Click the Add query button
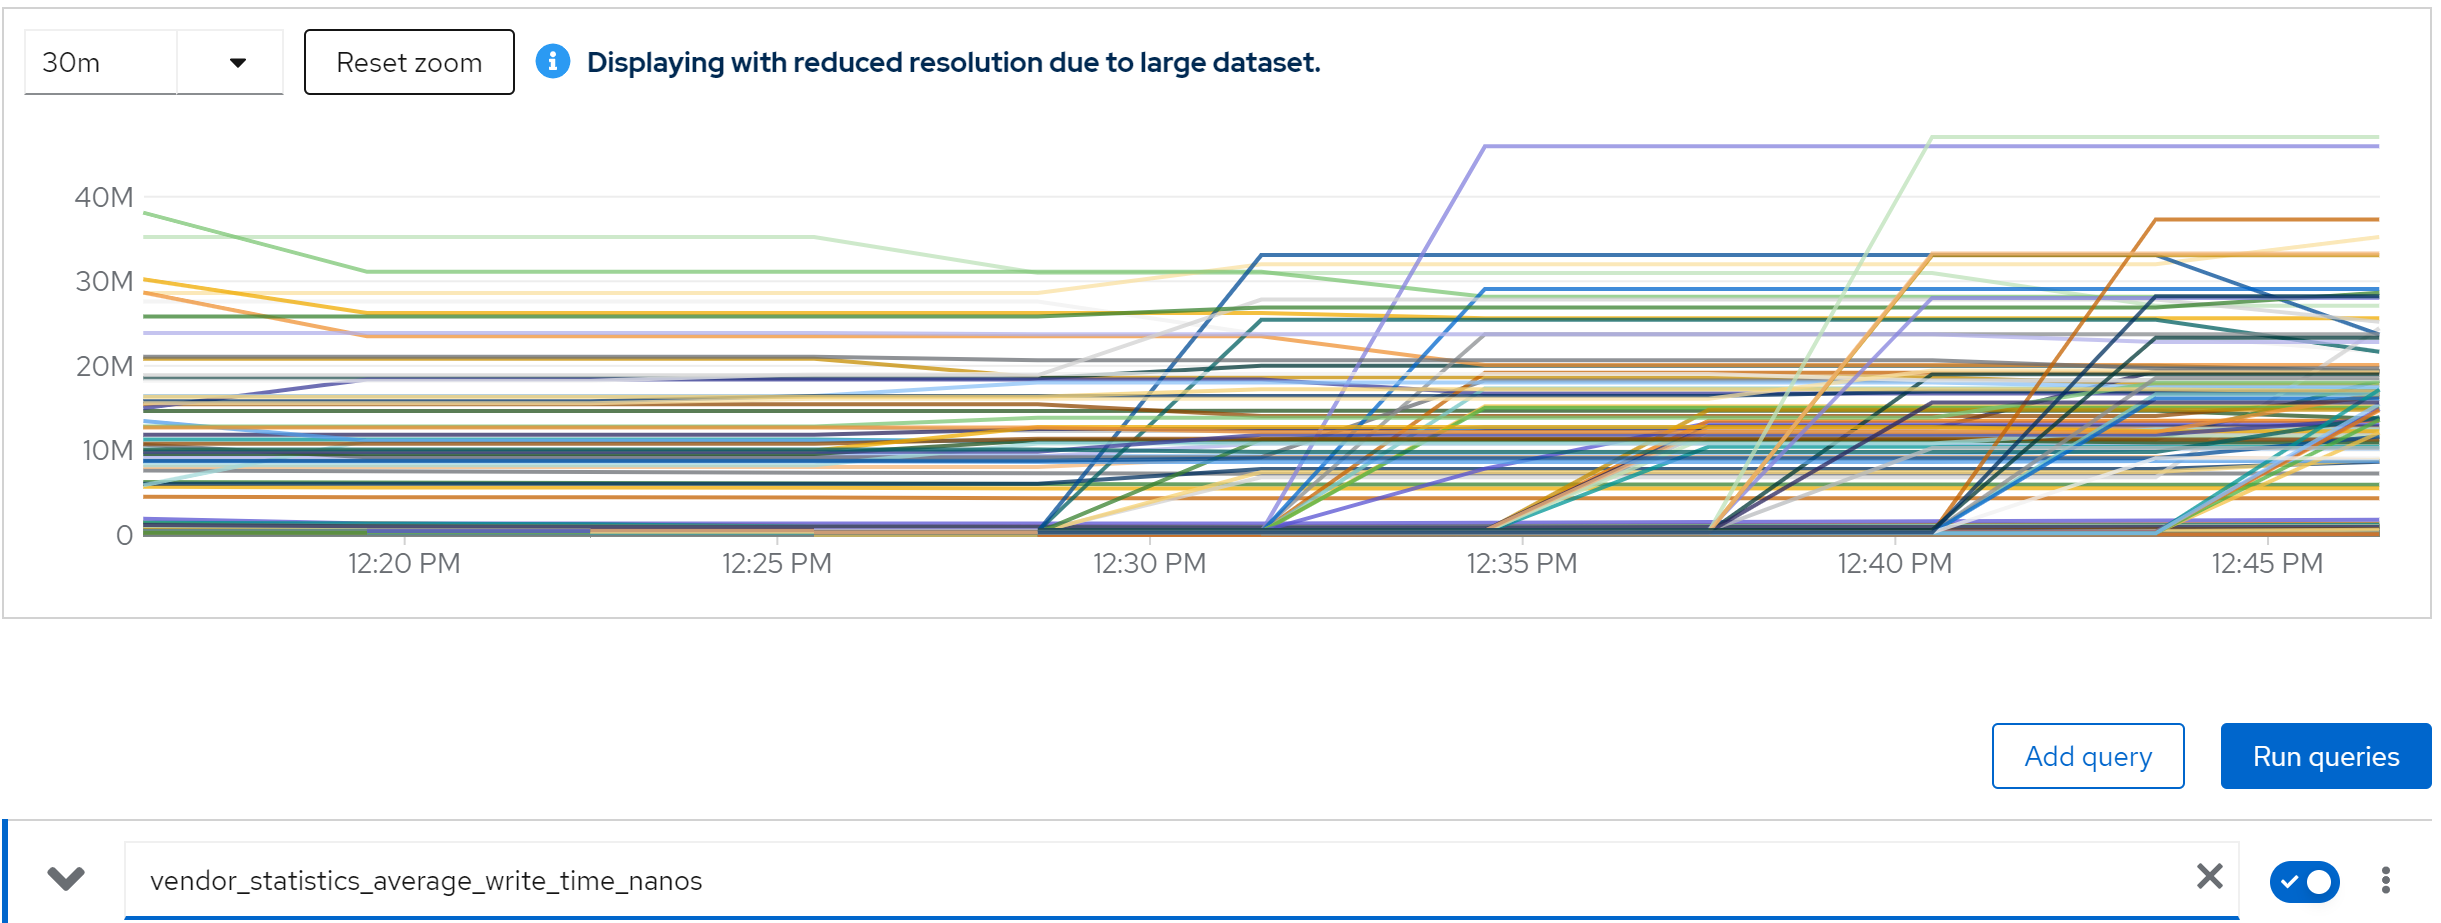Image resolution: width=2441 pixels, height=923 pixels. [2087, 756]
